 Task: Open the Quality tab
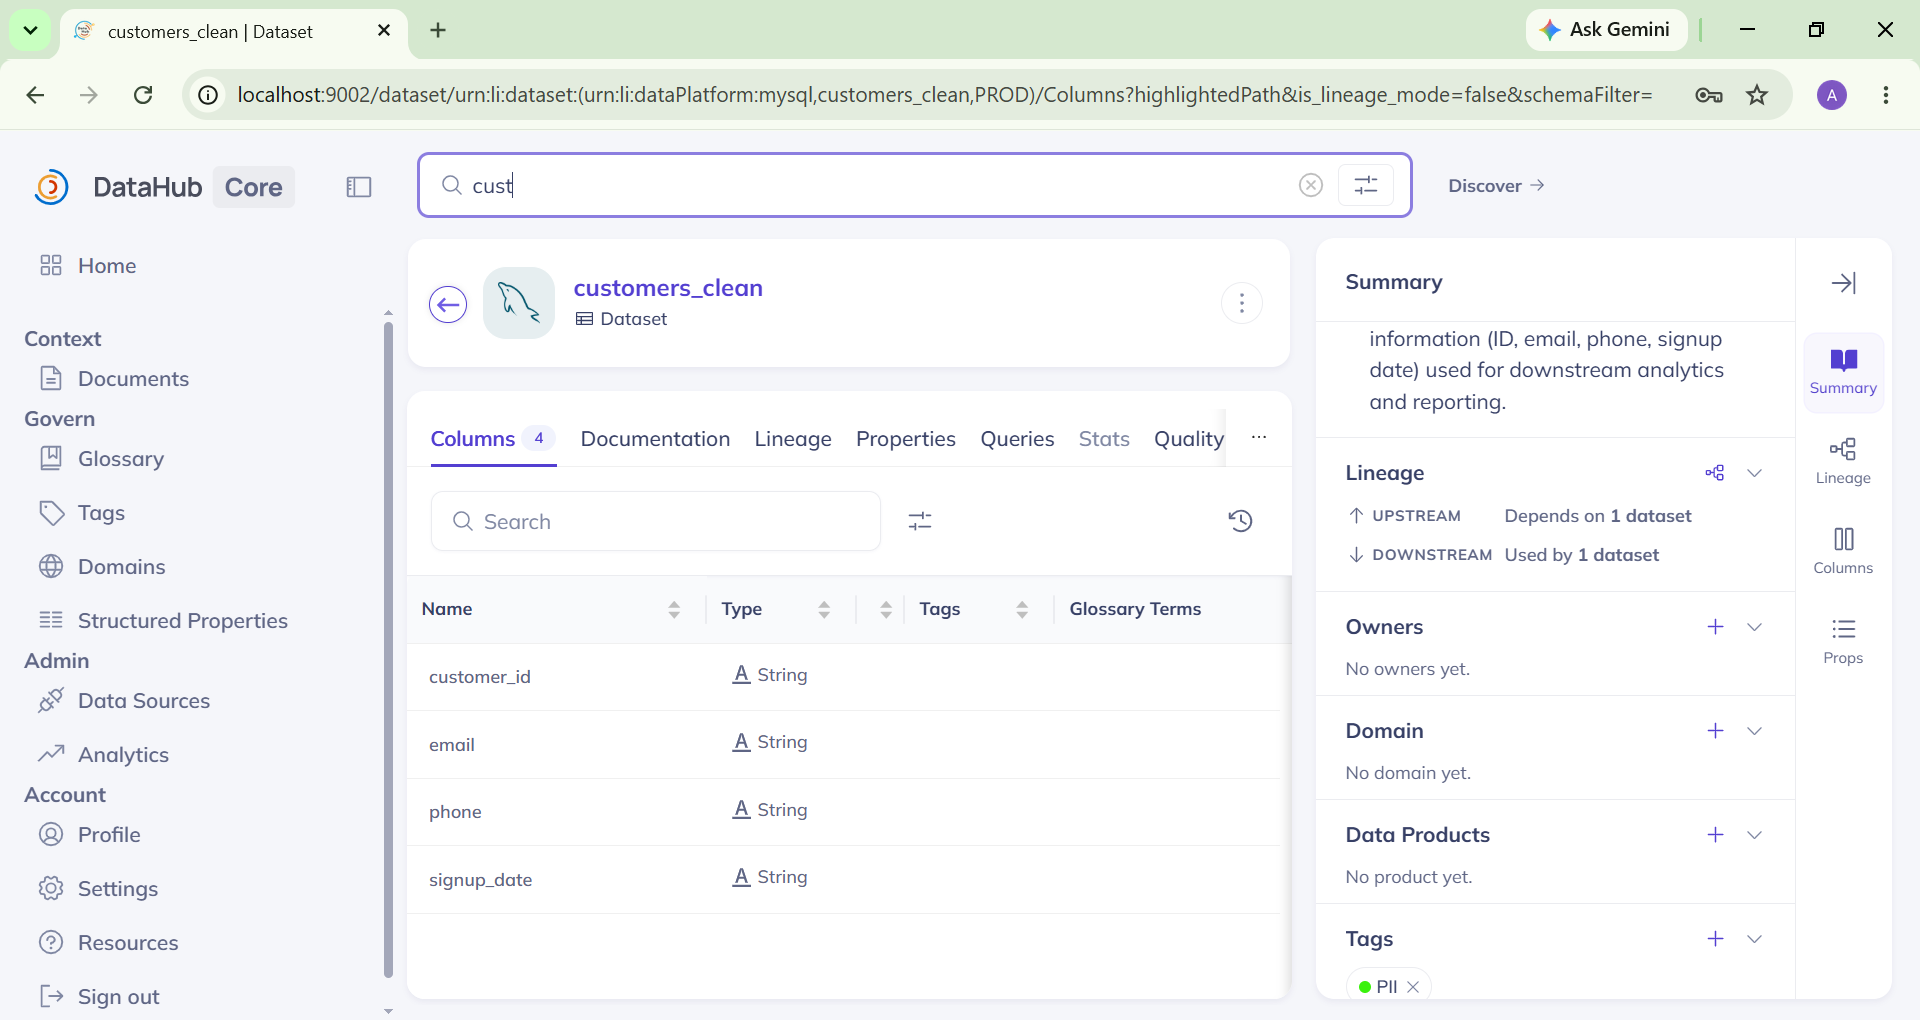(1189, 439)
